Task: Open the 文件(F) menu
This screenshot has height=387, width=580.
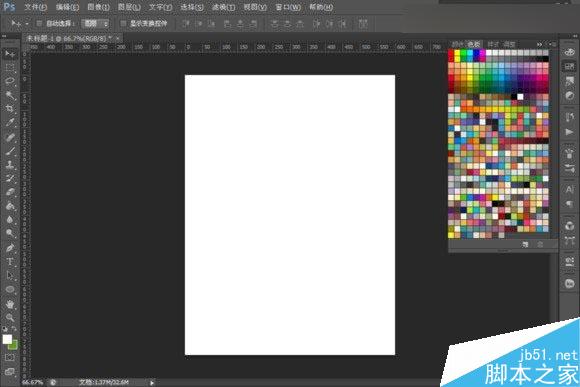Action: click(x=36, y=7)
